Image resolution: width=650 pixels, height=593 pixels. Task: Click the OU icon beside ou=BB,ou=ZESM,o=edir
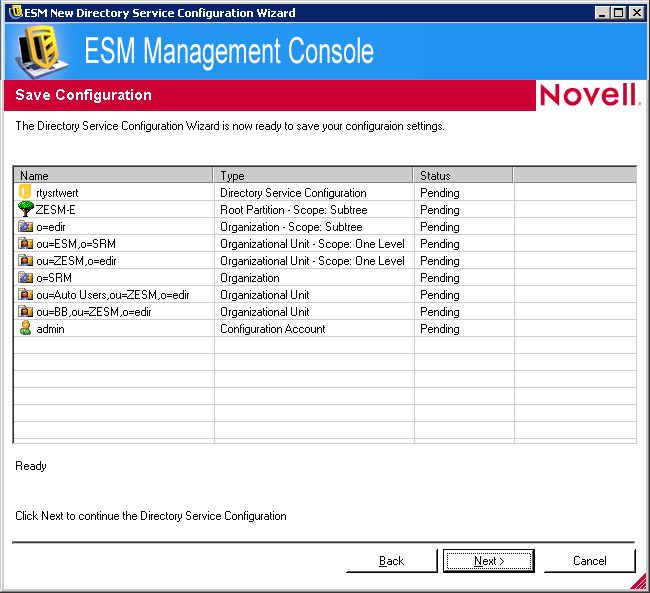[25, 311]
